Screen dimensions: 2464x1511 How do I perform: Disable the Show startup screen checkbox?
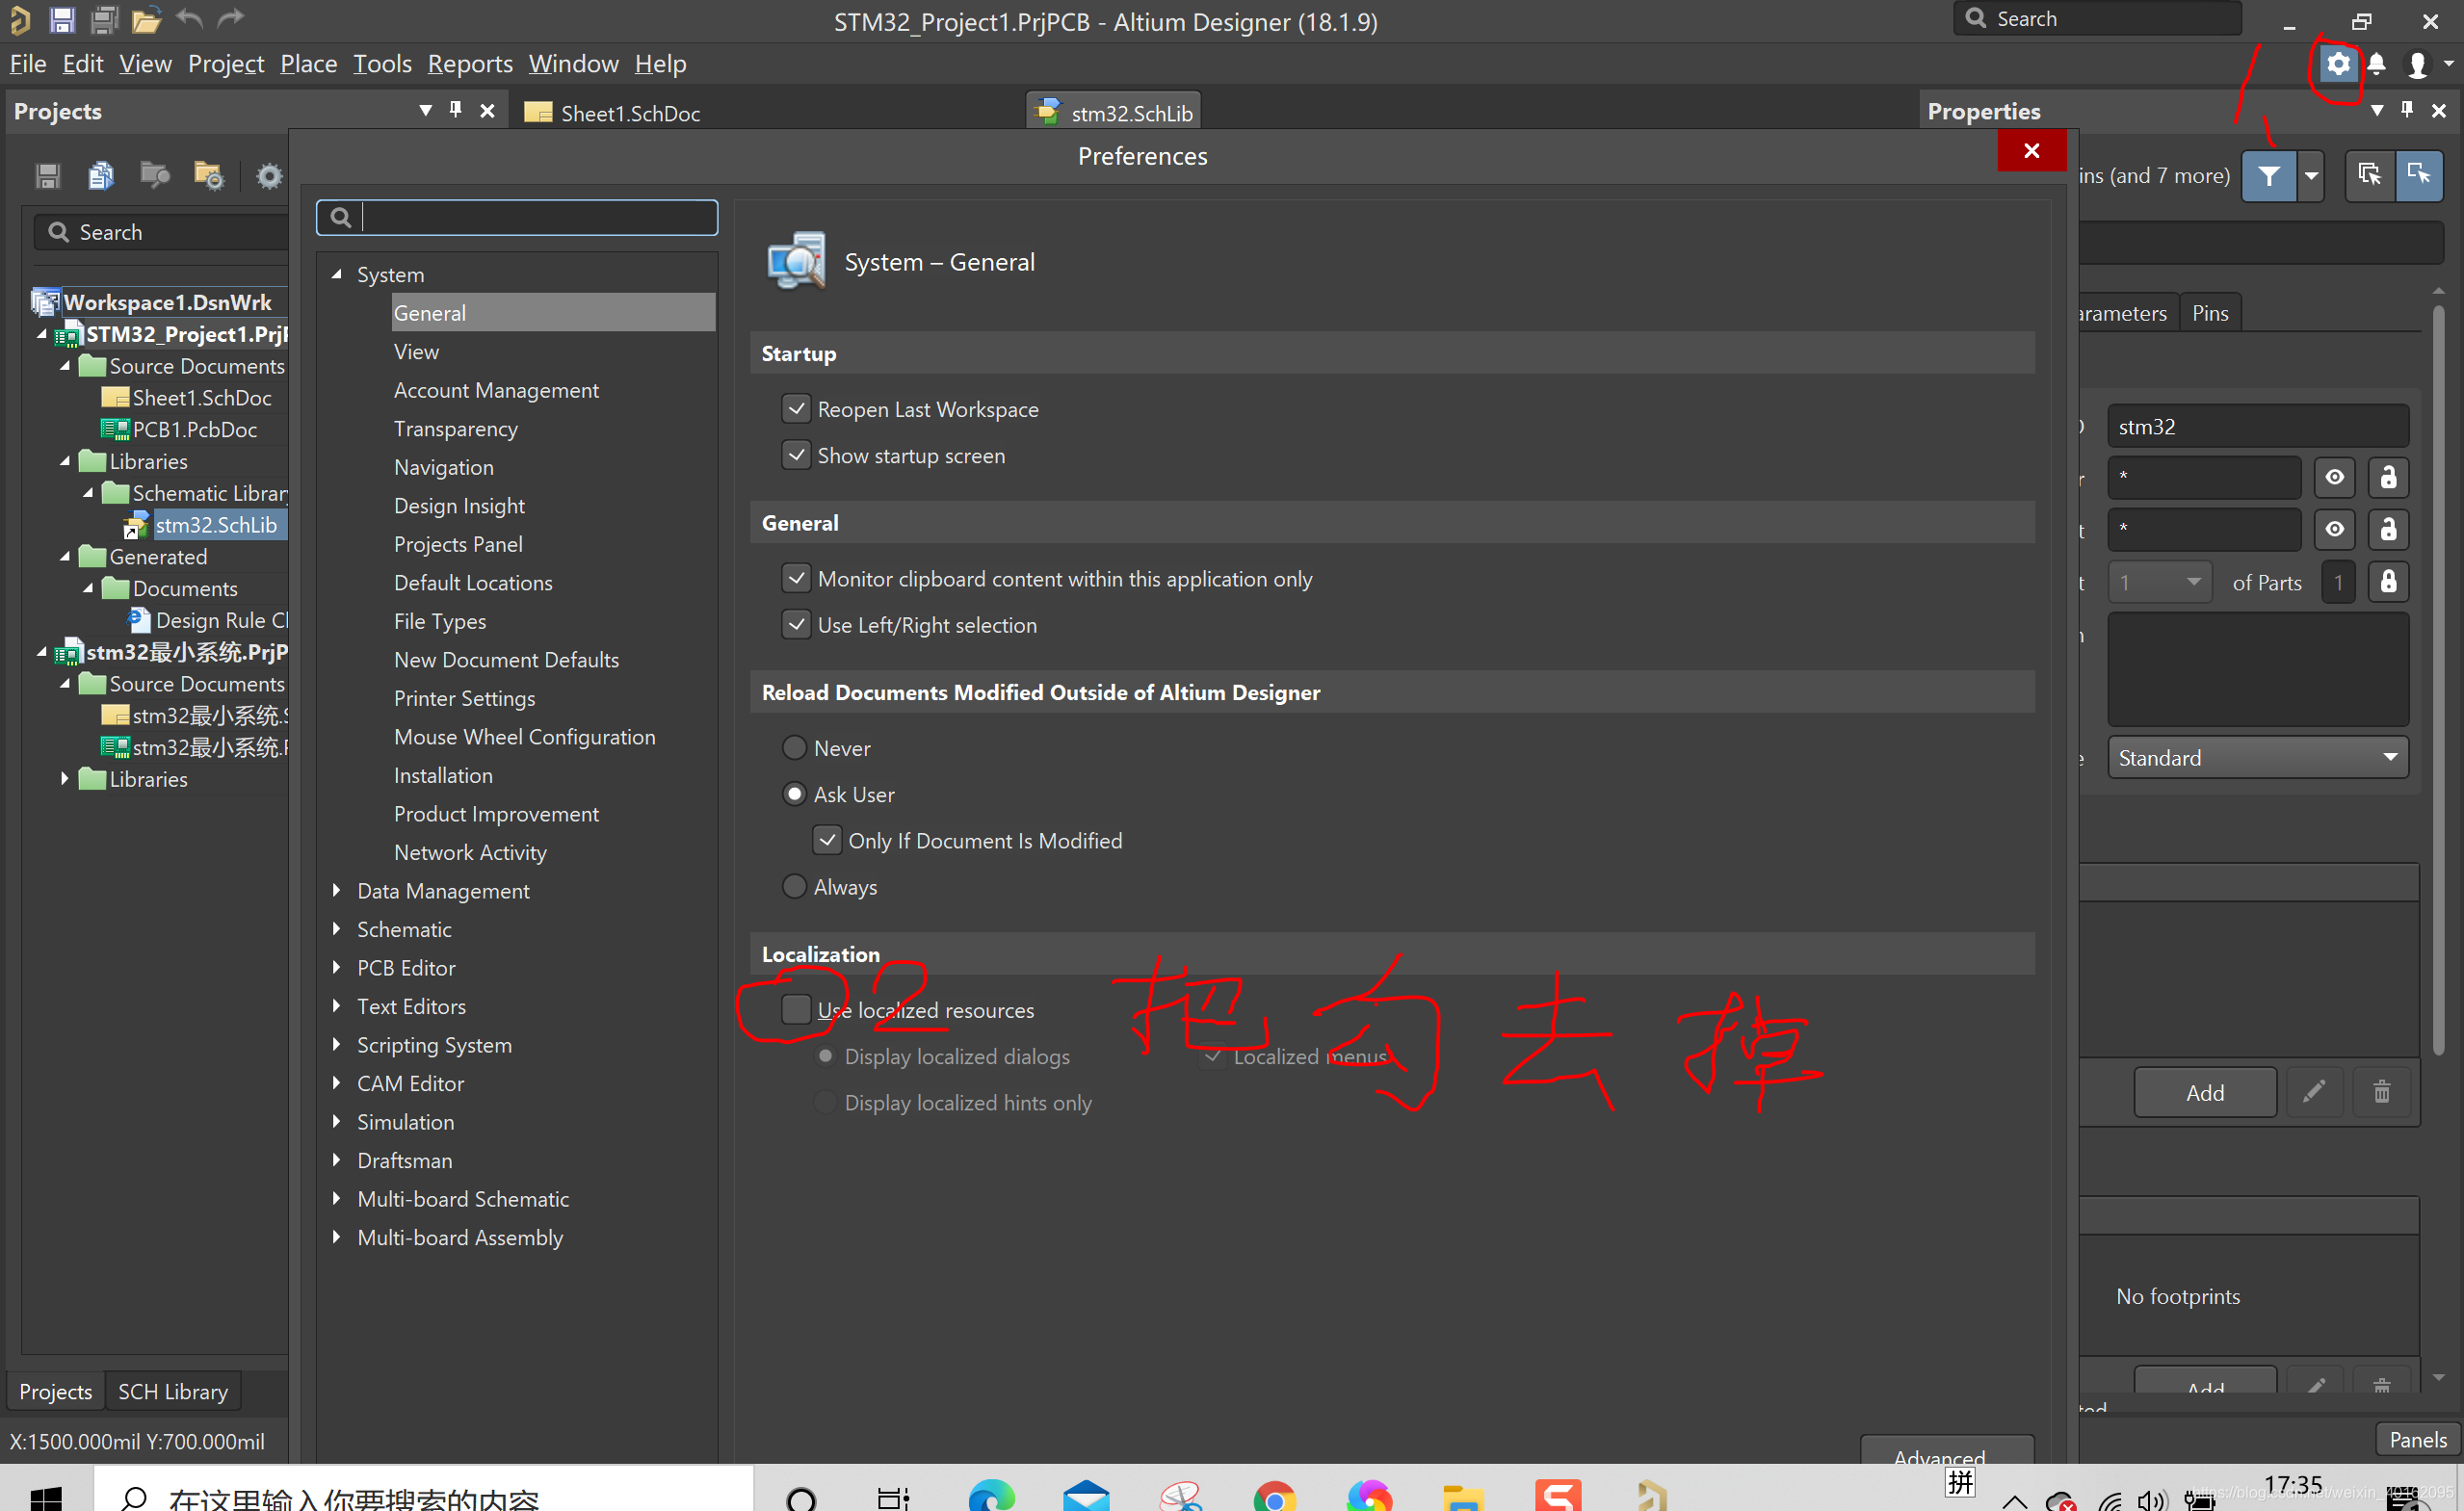796,456
